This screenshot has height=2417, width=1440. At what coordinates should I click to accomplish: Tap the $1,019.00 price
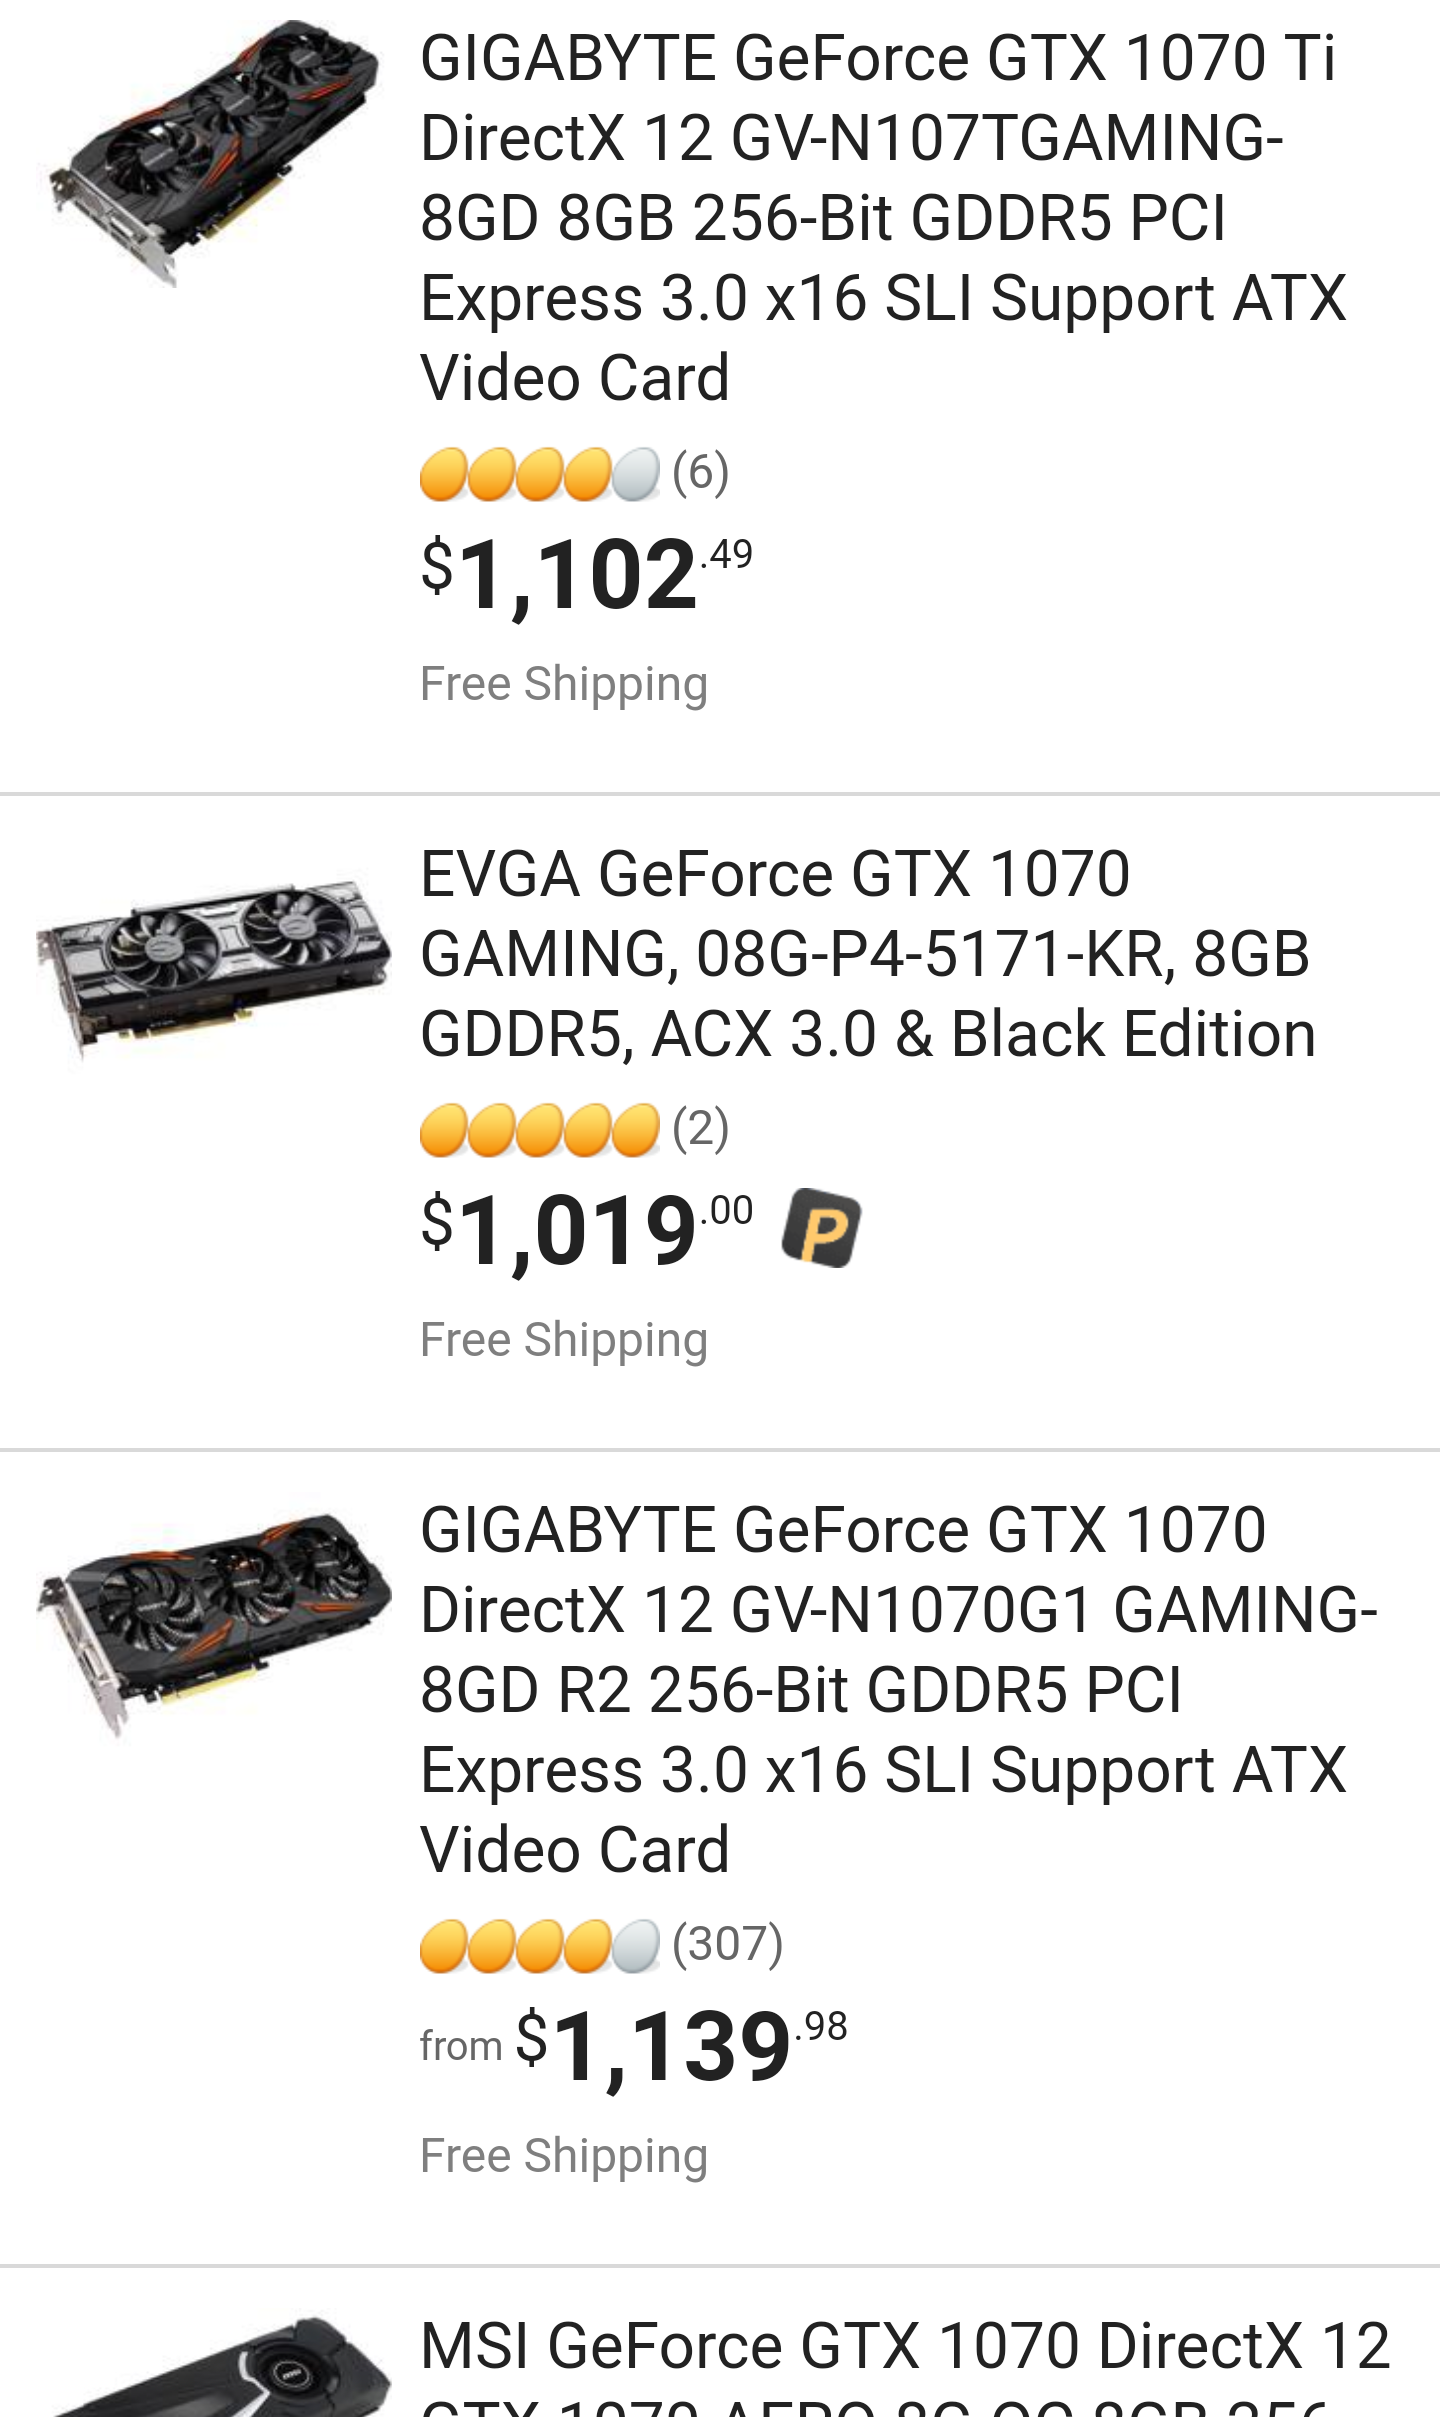click(x=585, y=1229)
